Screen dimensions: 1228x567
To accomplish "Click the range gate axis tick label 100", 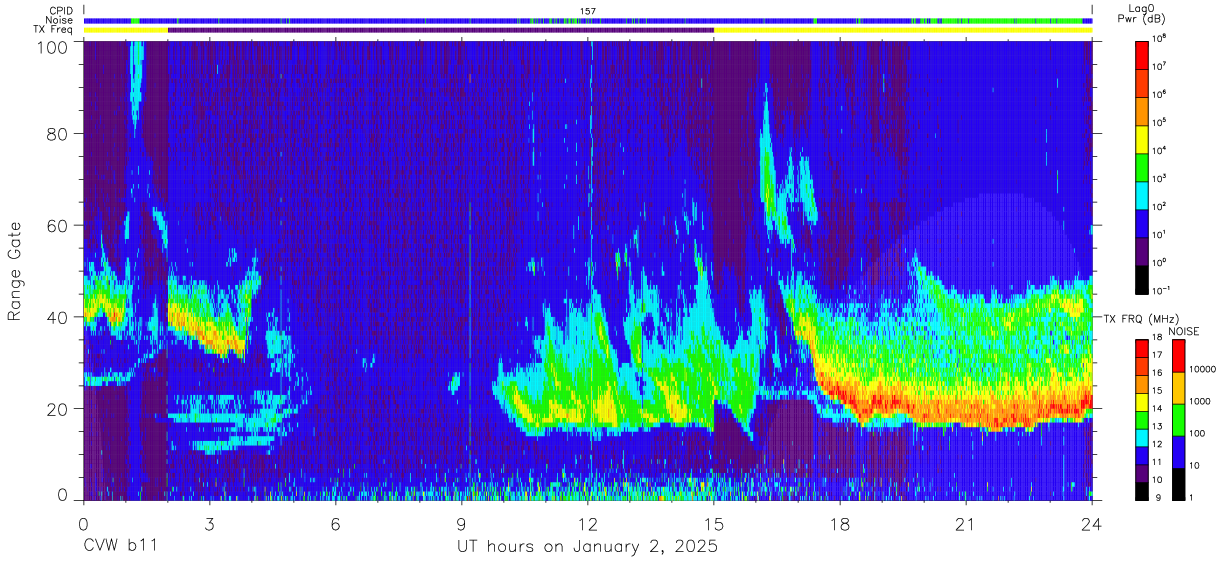I will click(54, 47).
